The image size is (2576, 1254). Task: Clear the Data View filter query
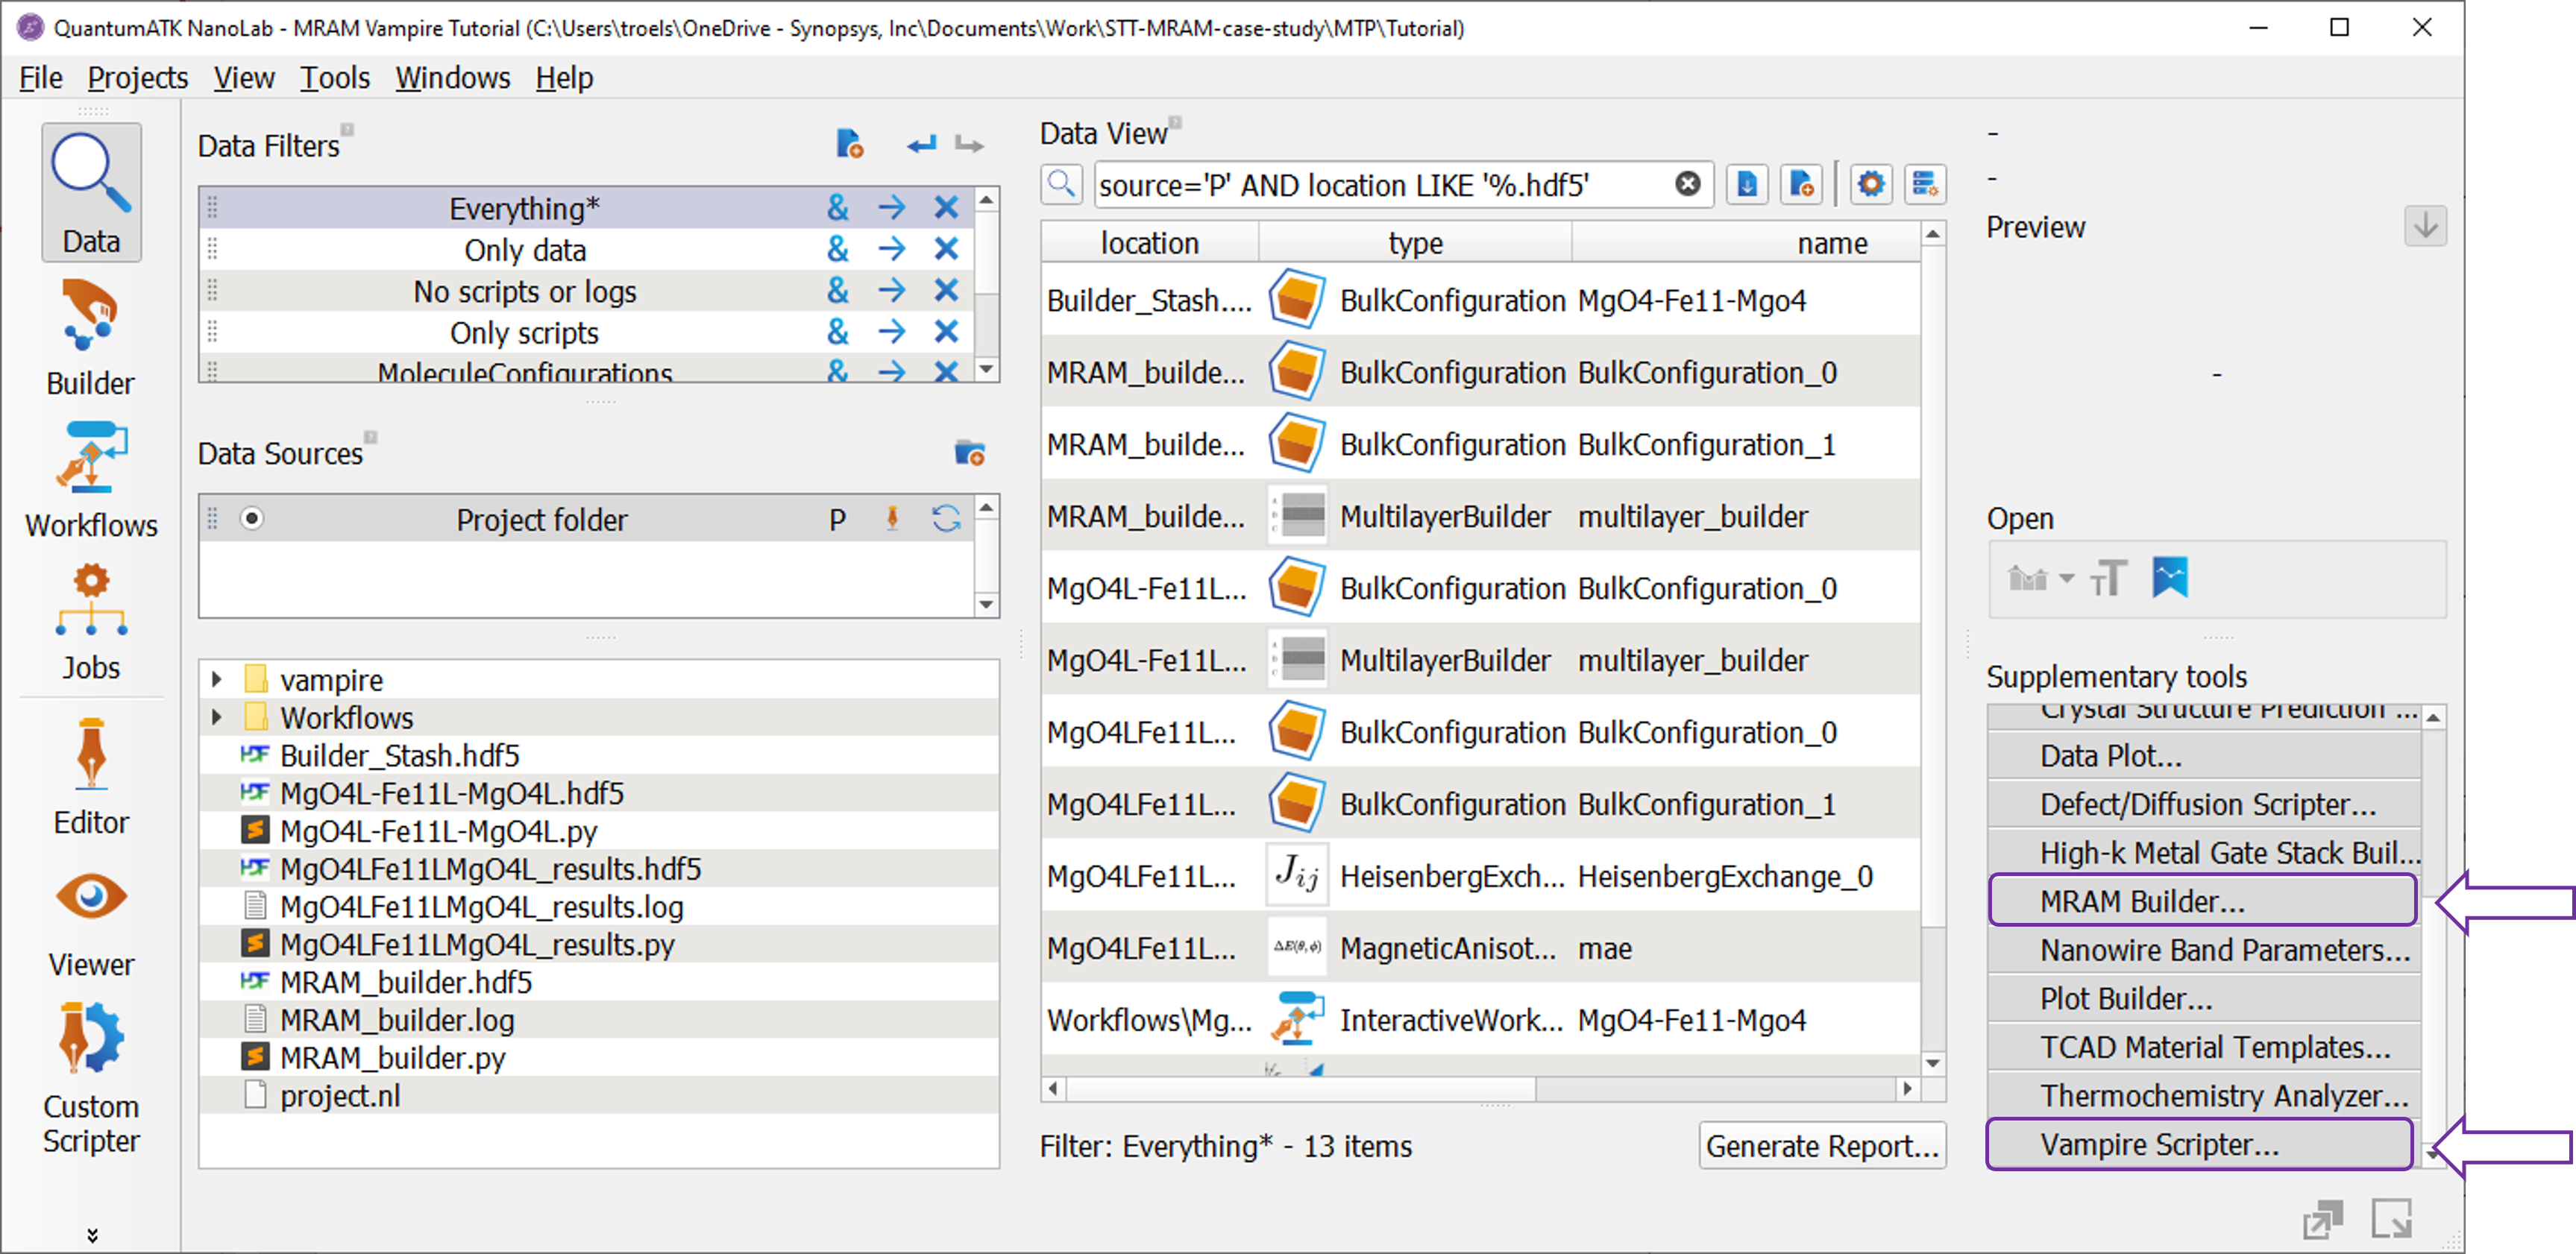[x=1687, y=184]
